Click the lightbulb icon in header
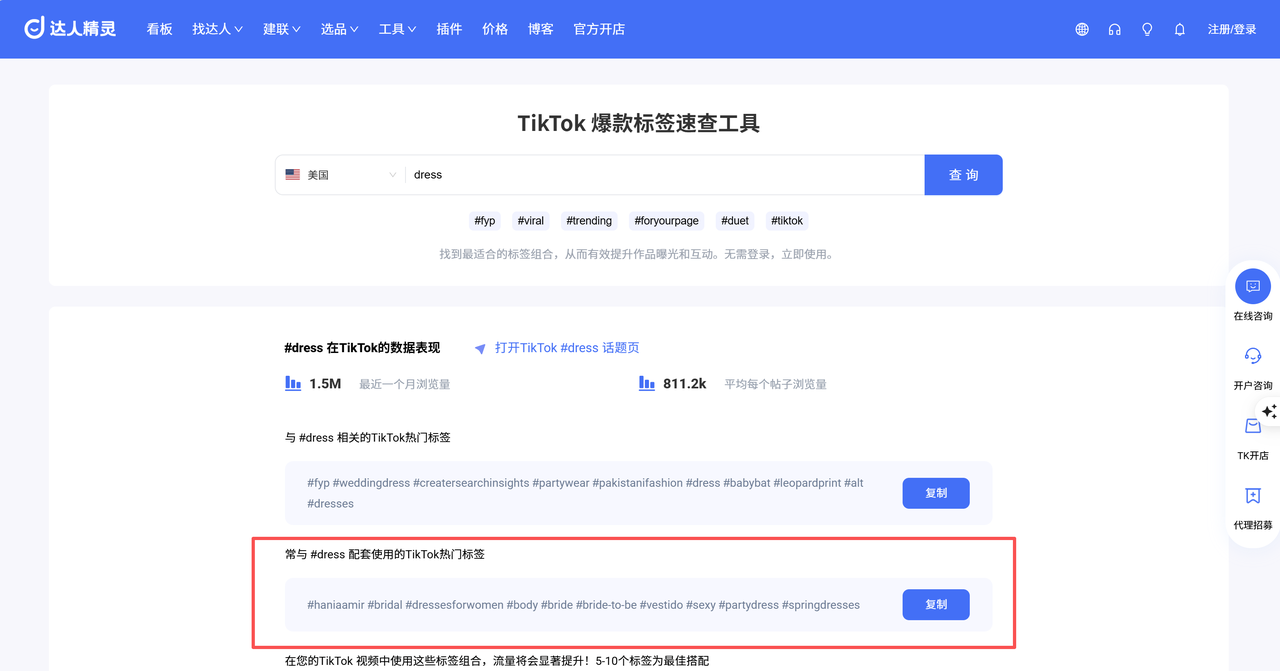Screen dimensions: 1280x671 click(1147, 30)
